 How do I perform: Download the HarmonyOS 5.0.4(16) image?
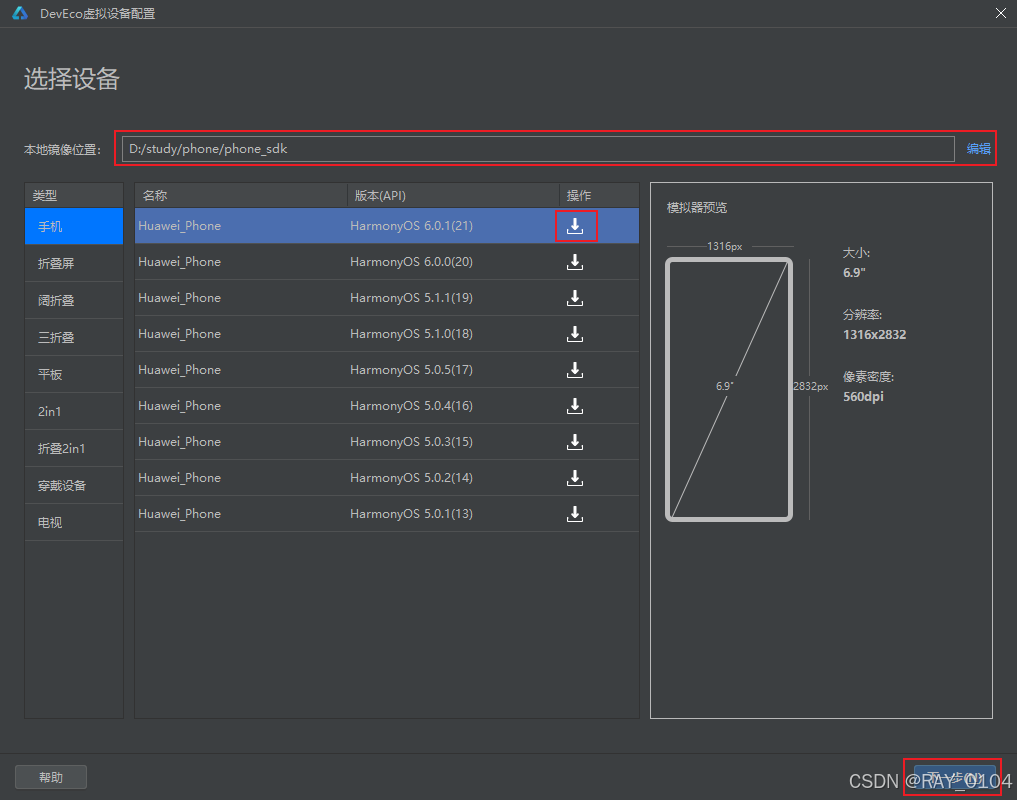(x=575, y=406)
